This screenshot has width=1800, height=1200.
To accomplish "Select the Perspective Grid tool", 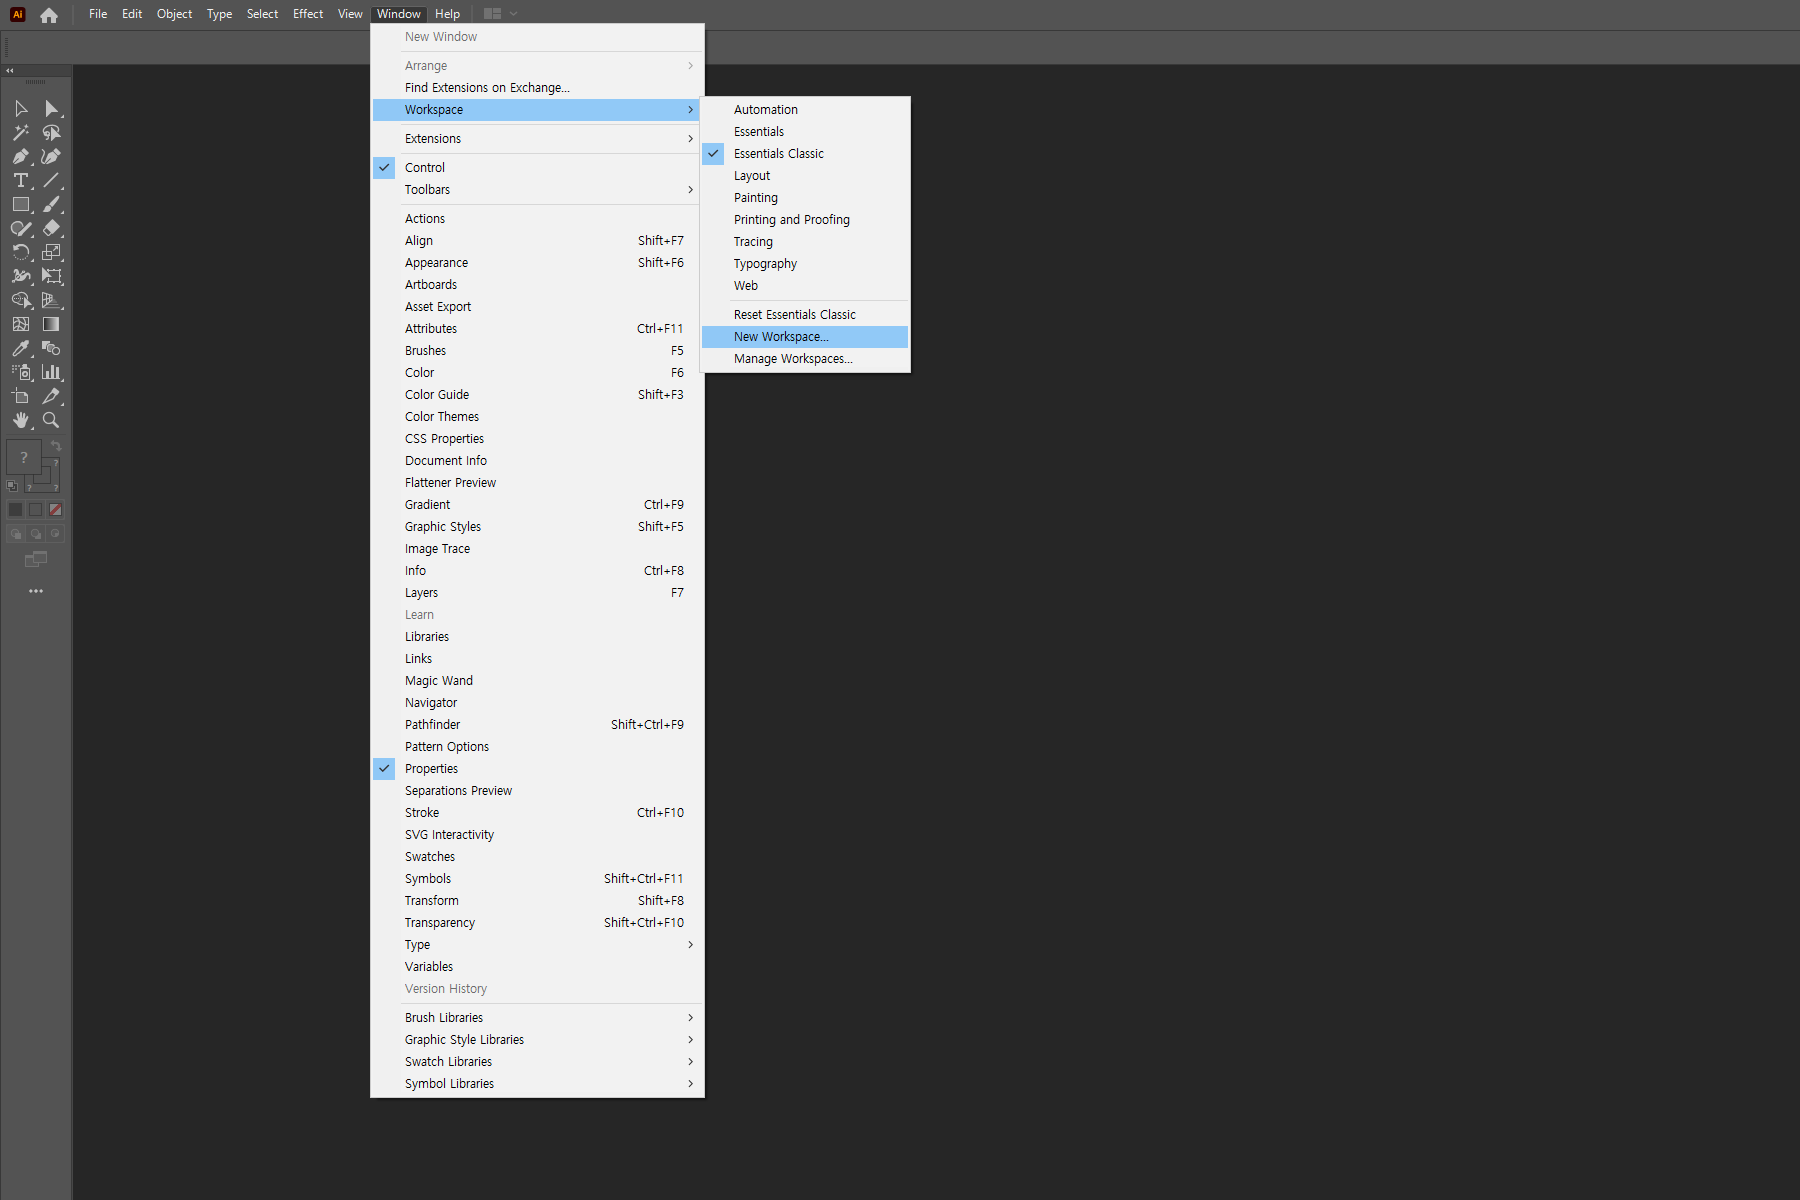I will click(x=52, y=300).
